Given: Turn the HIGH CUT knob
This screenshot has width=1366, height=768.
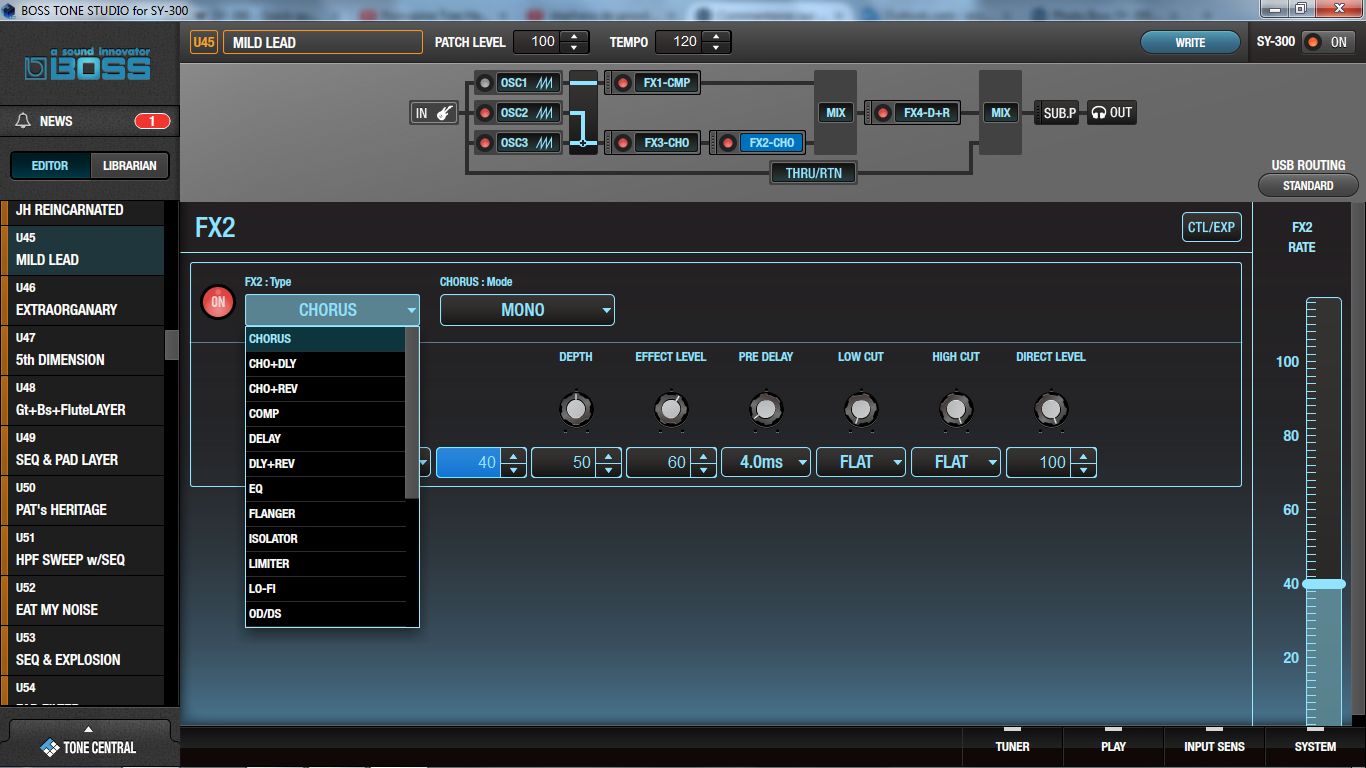Looking at the screenshot, I should 955,409.
